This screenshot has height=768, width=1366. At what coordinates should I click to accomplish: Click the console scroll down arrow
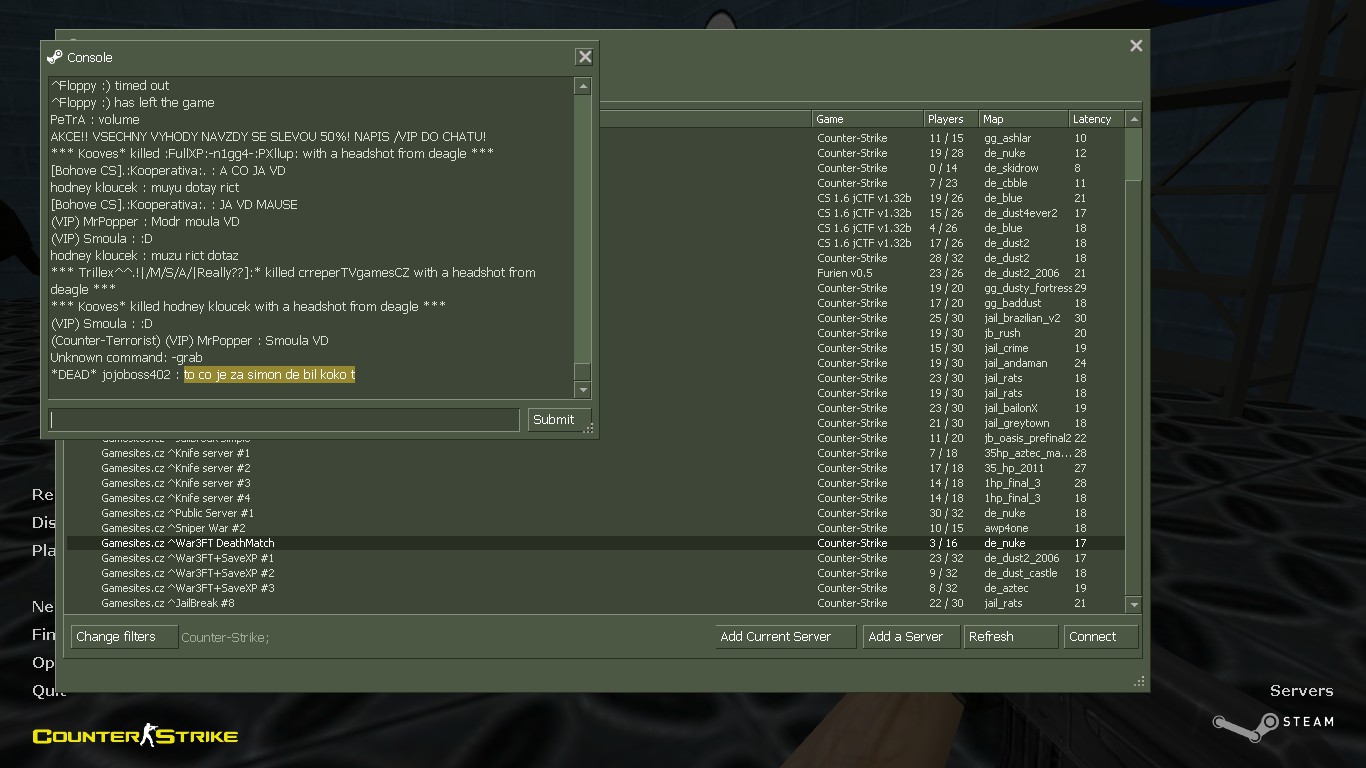tap(582, 390)
